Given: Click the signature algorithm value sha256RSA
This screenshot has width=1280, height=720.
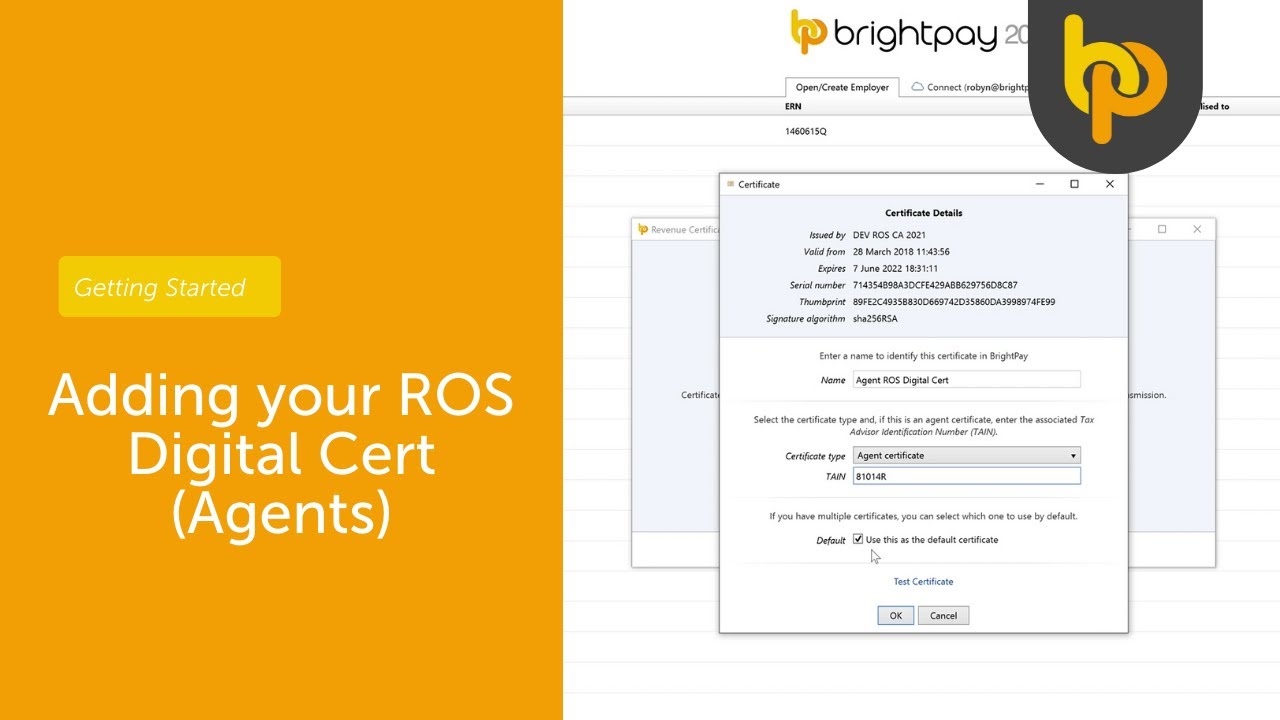Looking at the screenshot, I should click(875, 319).
